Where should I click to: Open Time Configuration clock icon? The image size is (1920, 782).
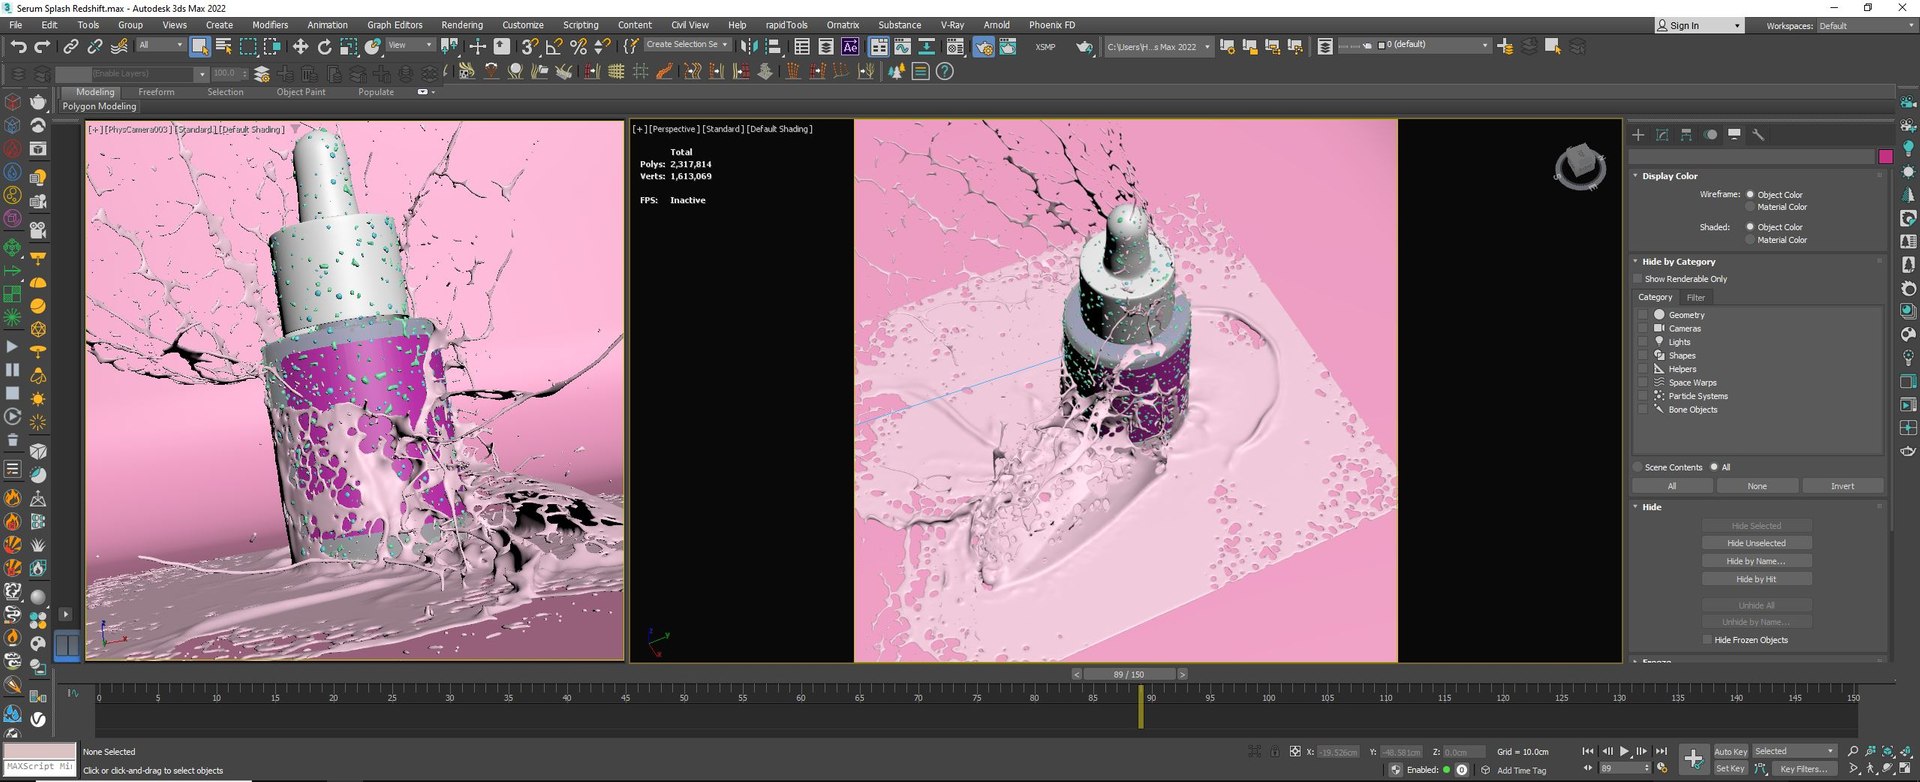(1662, 768)
